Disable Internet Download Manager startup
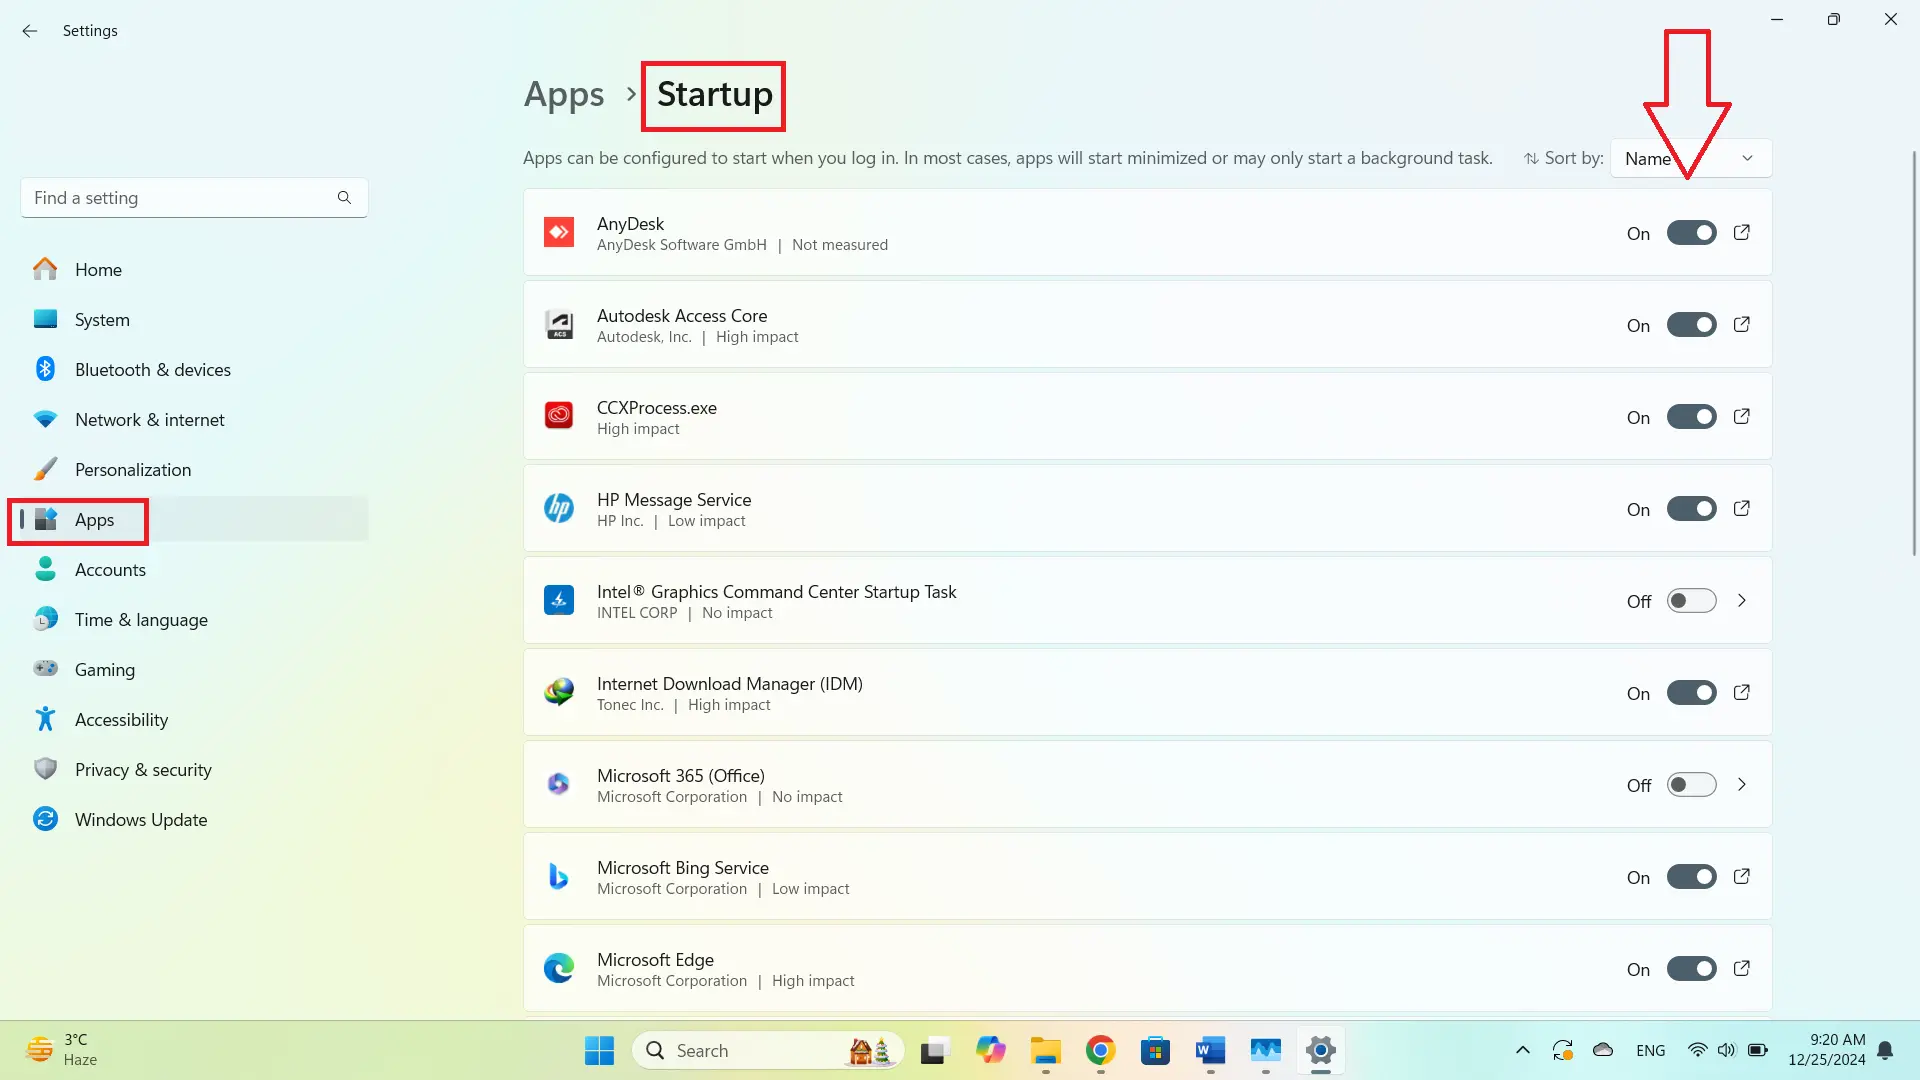1920x1080 pixels. (1691, 692)
